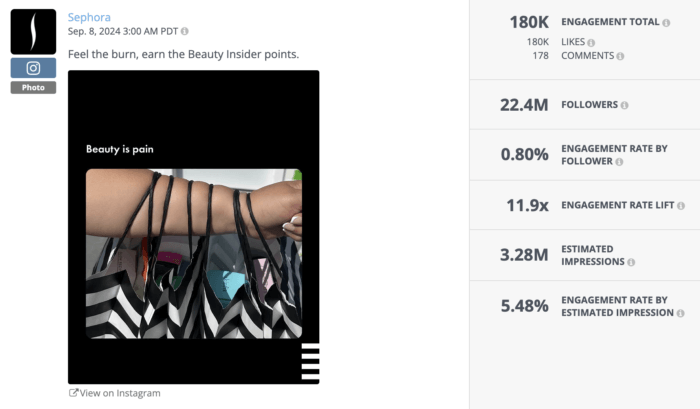Click the Estimated Impressions info icon
Screen dimensions: 700x409
[x=631, y=263]
